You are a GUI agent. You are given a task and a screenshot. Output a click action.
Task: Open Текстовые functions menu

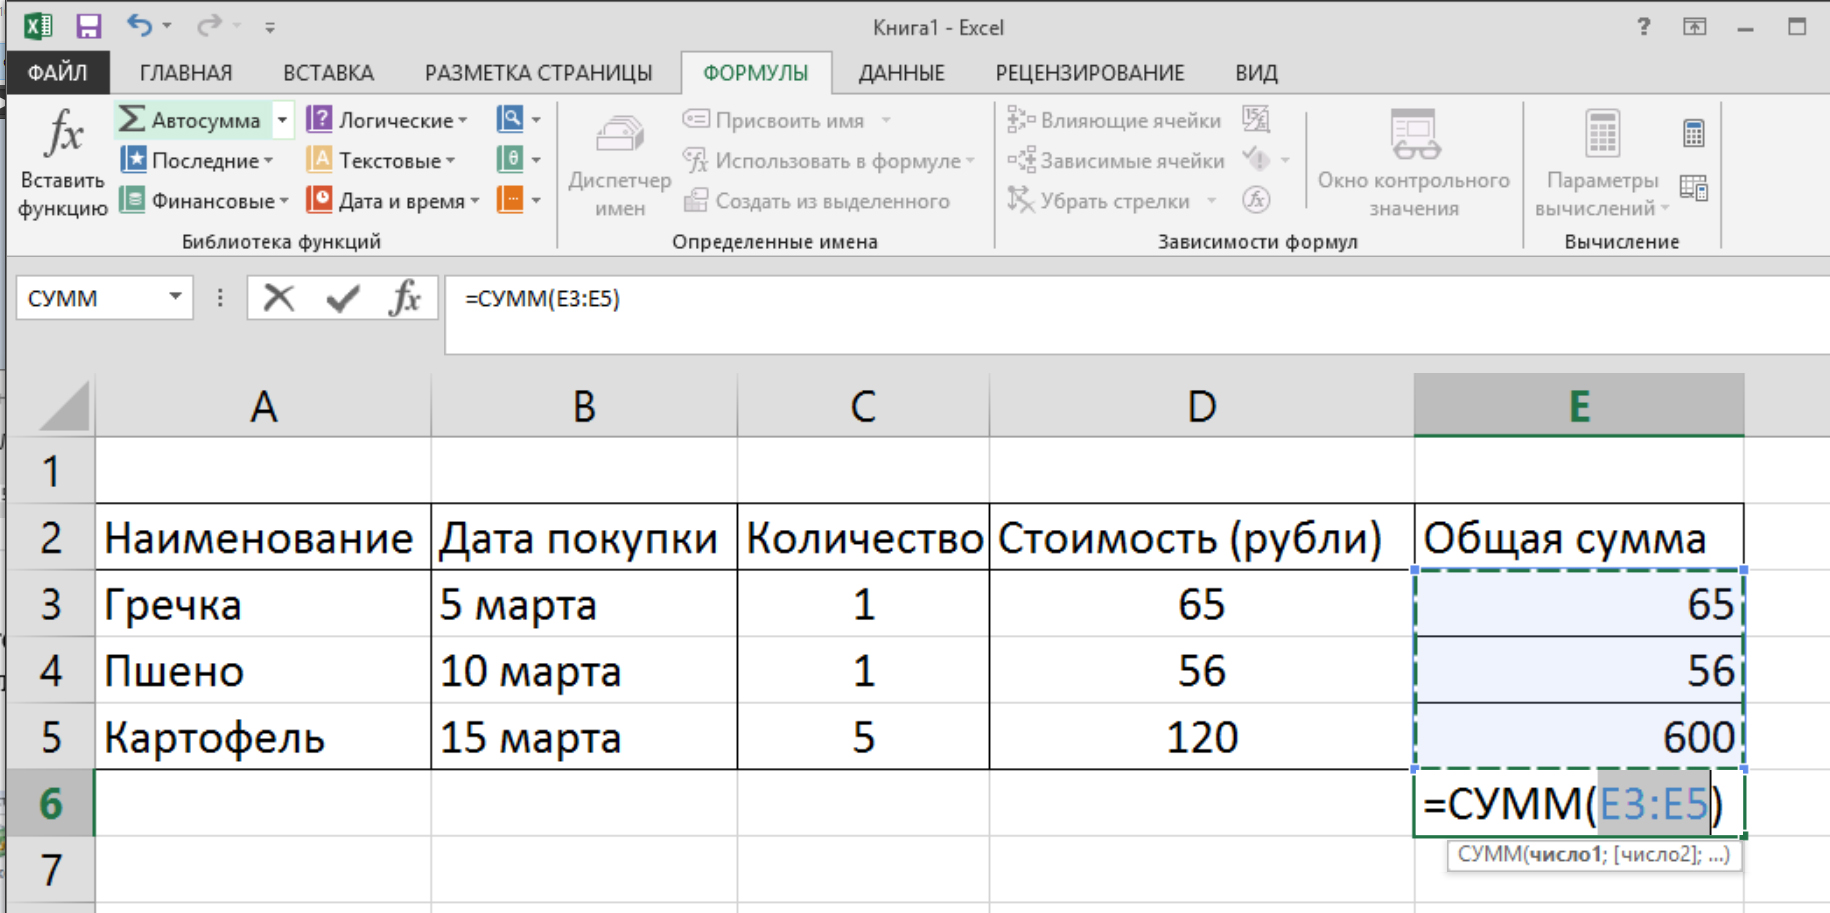tap(381, 160)
